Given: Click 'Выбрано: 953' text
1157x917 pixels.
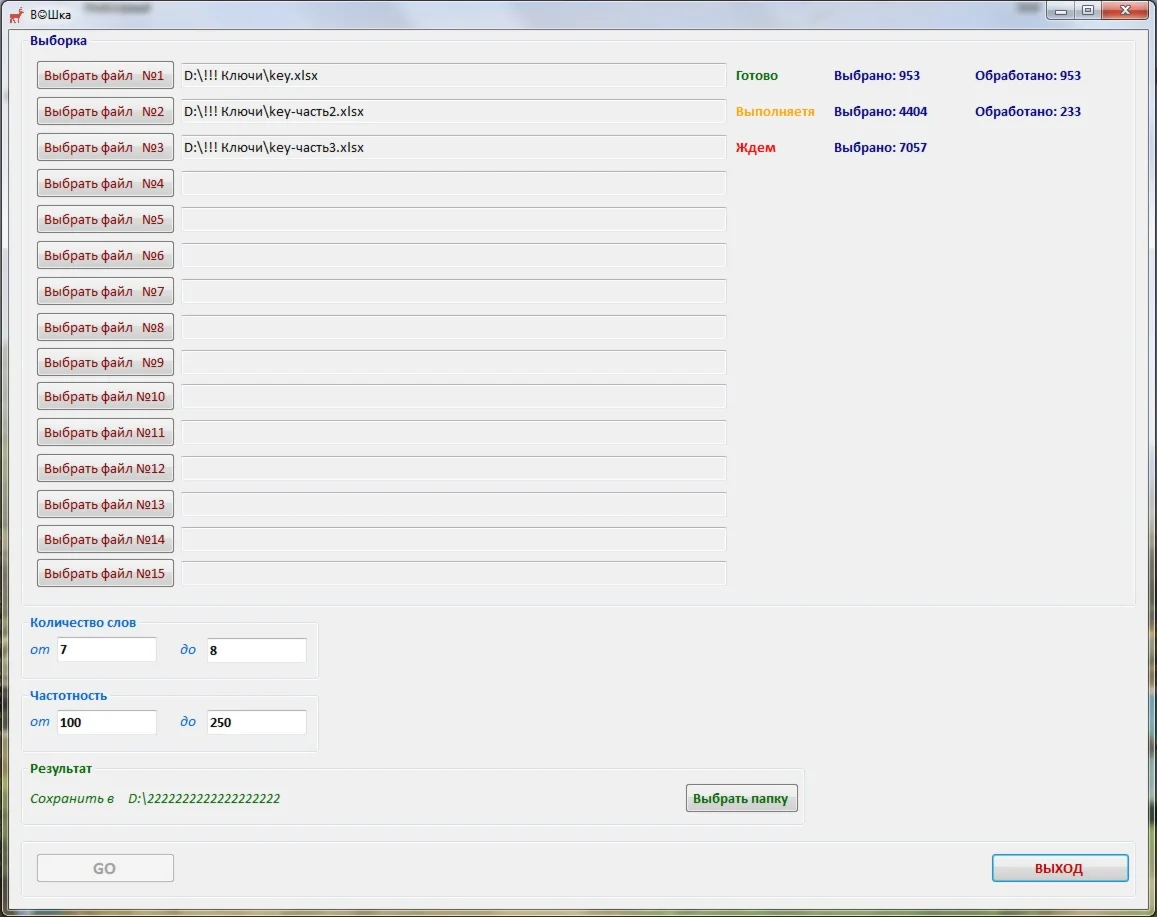Looking at the screenshot, I should pos(877,75).
